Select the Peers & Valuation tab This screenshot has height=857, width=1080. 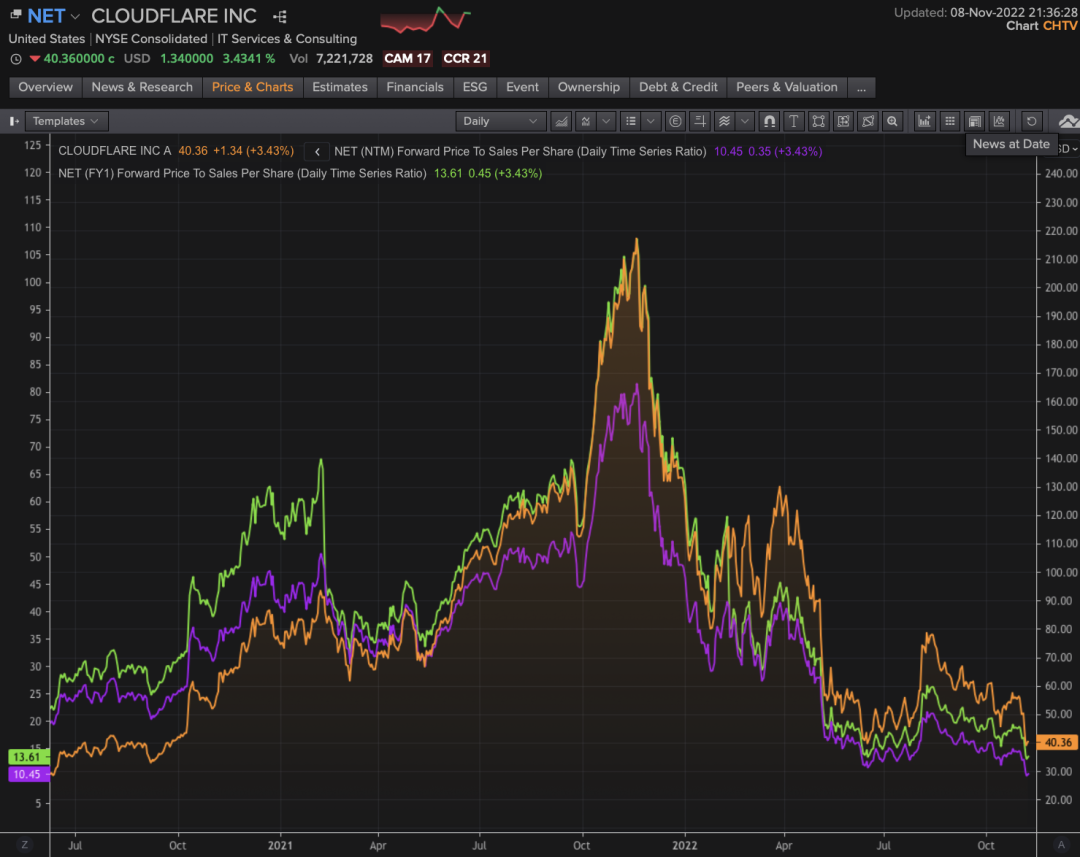787,87
